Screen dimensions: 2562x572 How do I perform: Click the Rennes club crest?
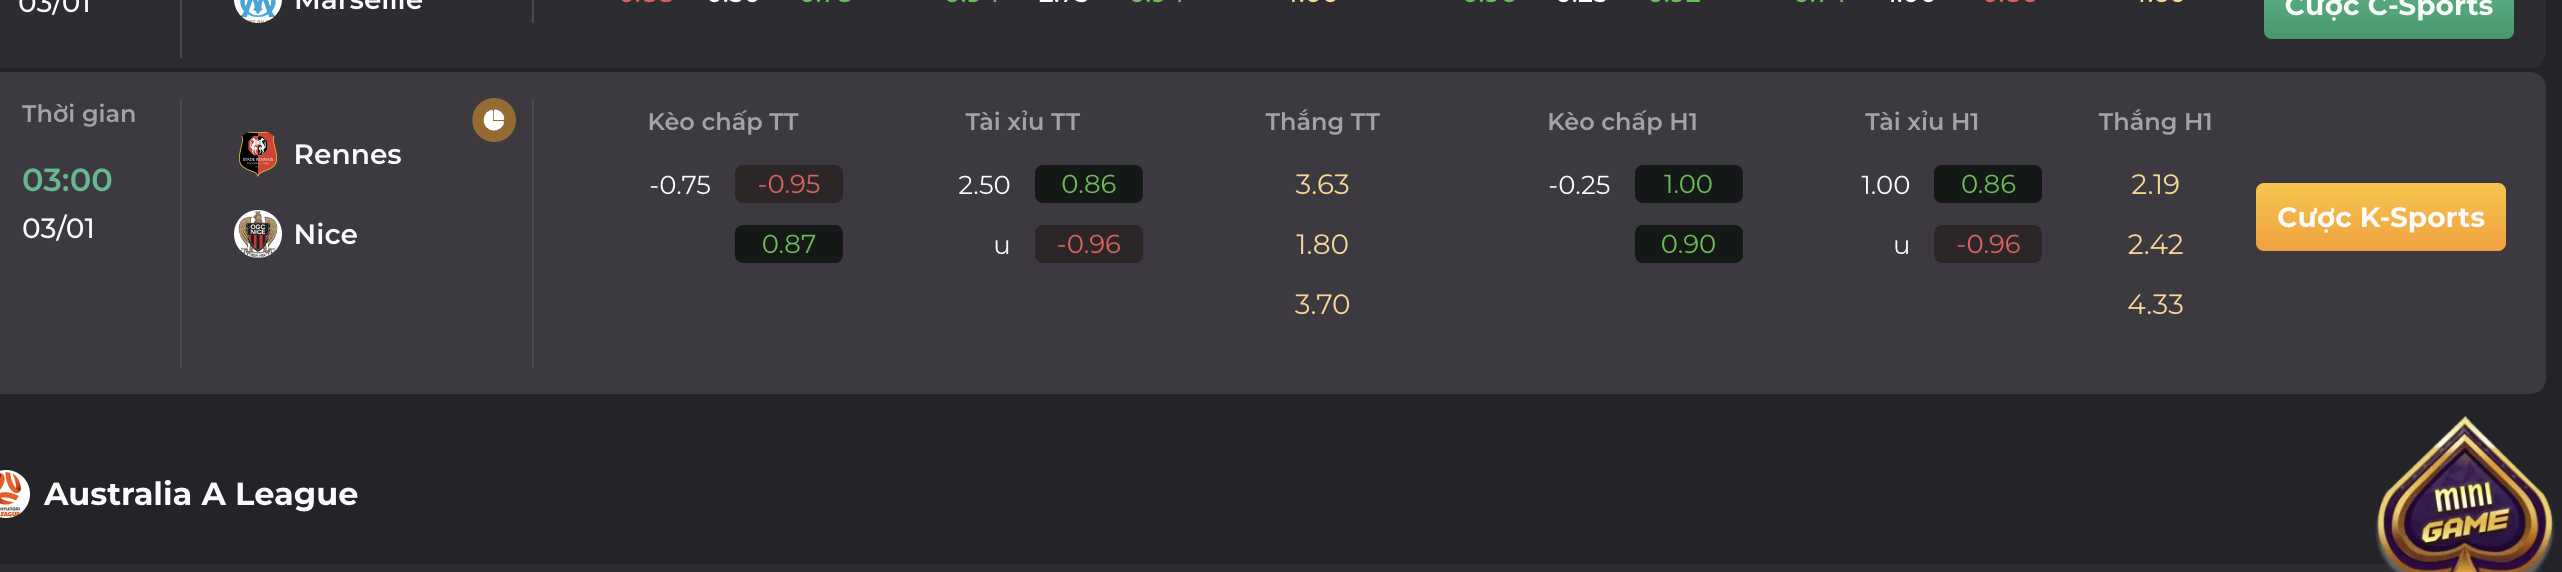[x=258, y=154]
